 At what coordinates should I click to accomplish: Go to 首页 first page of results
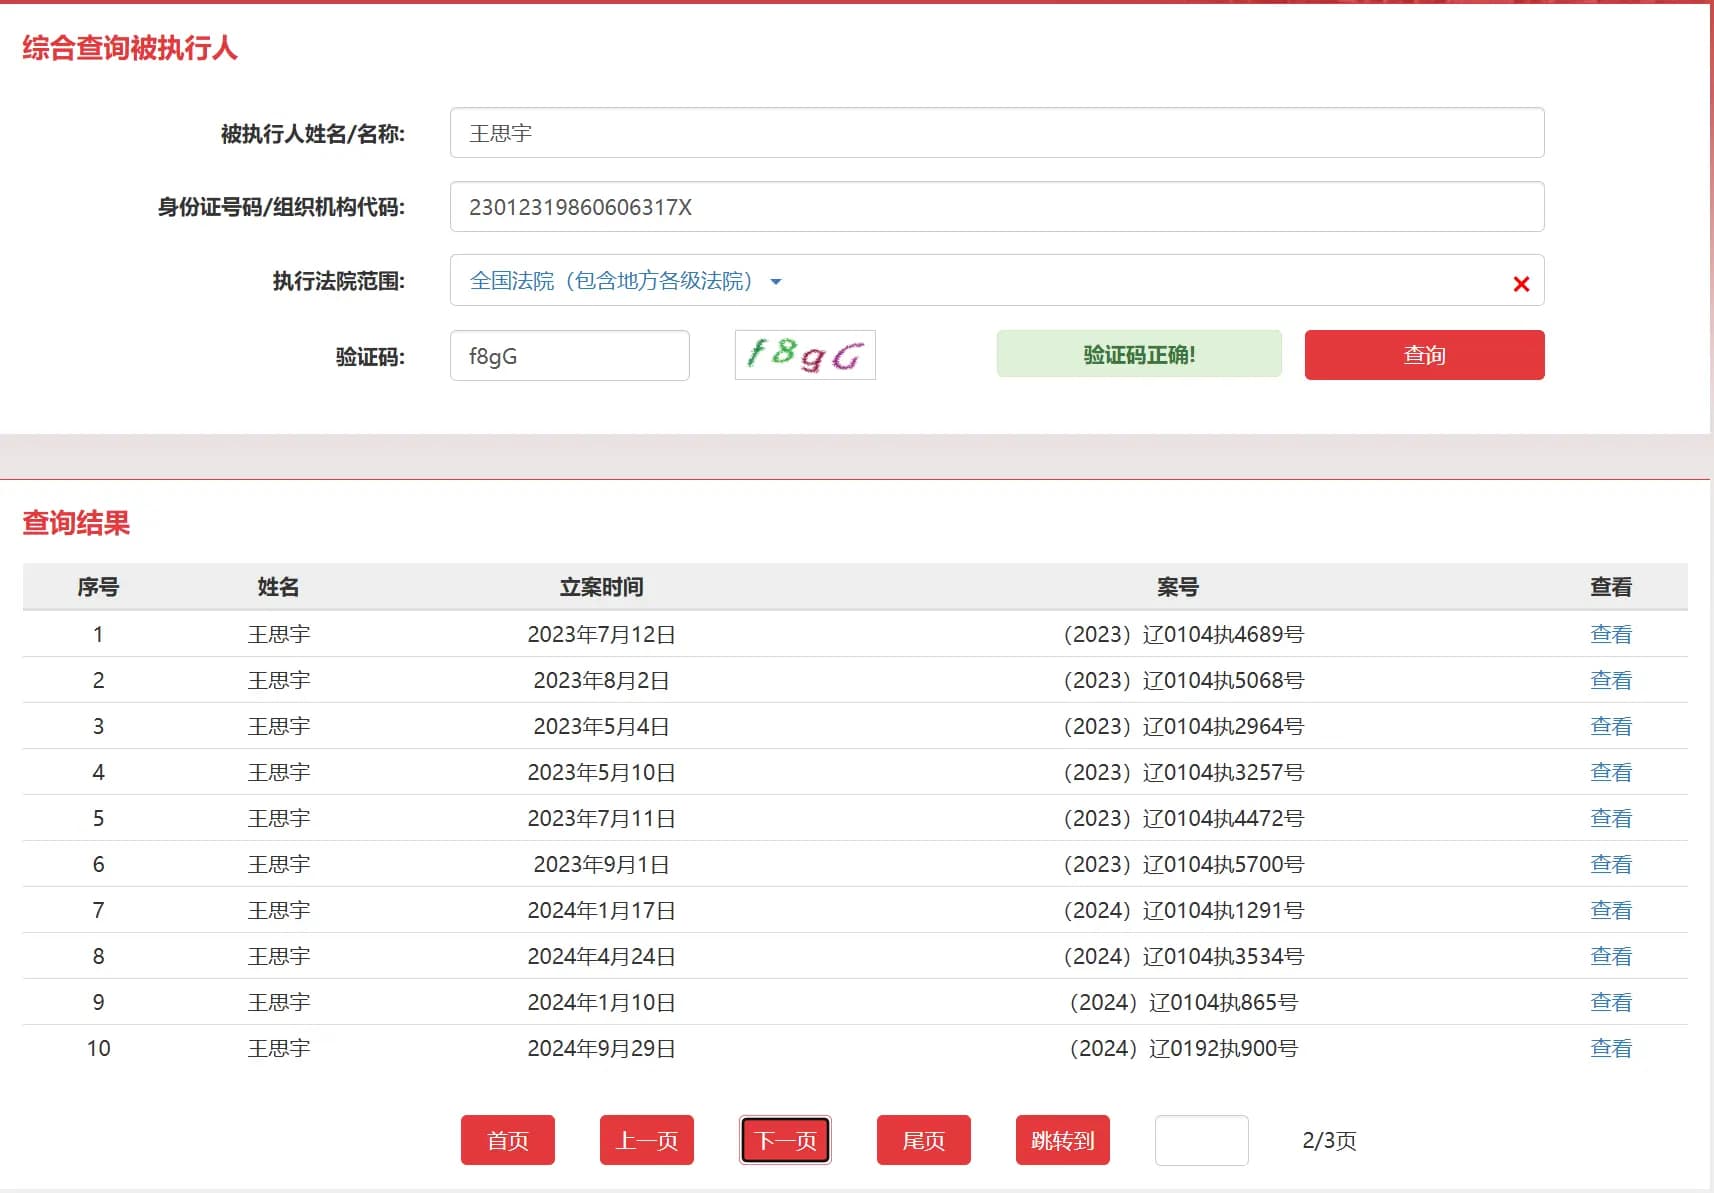(508, 1140)
